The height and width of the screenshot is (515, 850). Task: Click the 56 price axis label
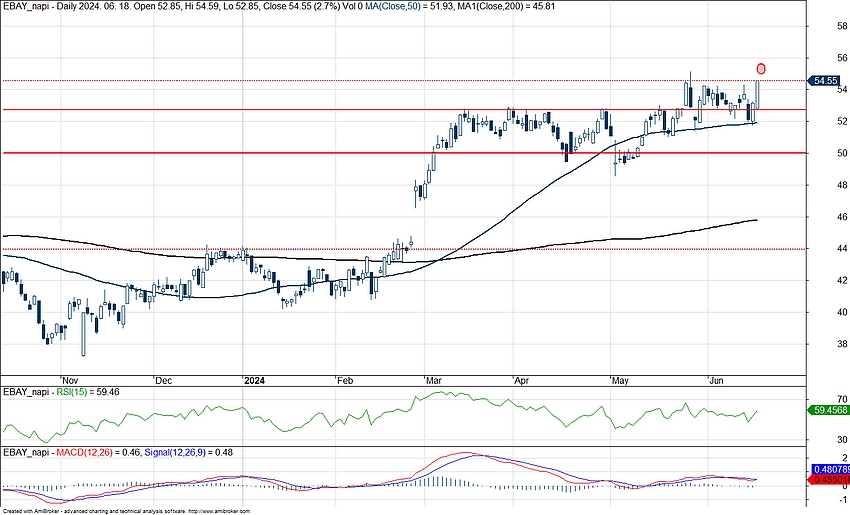coord(842,57)
